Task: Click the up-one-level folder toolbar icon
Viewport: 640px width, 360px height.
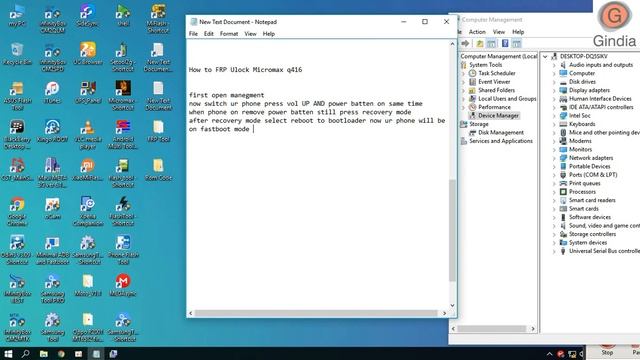Action: point(480,43)
